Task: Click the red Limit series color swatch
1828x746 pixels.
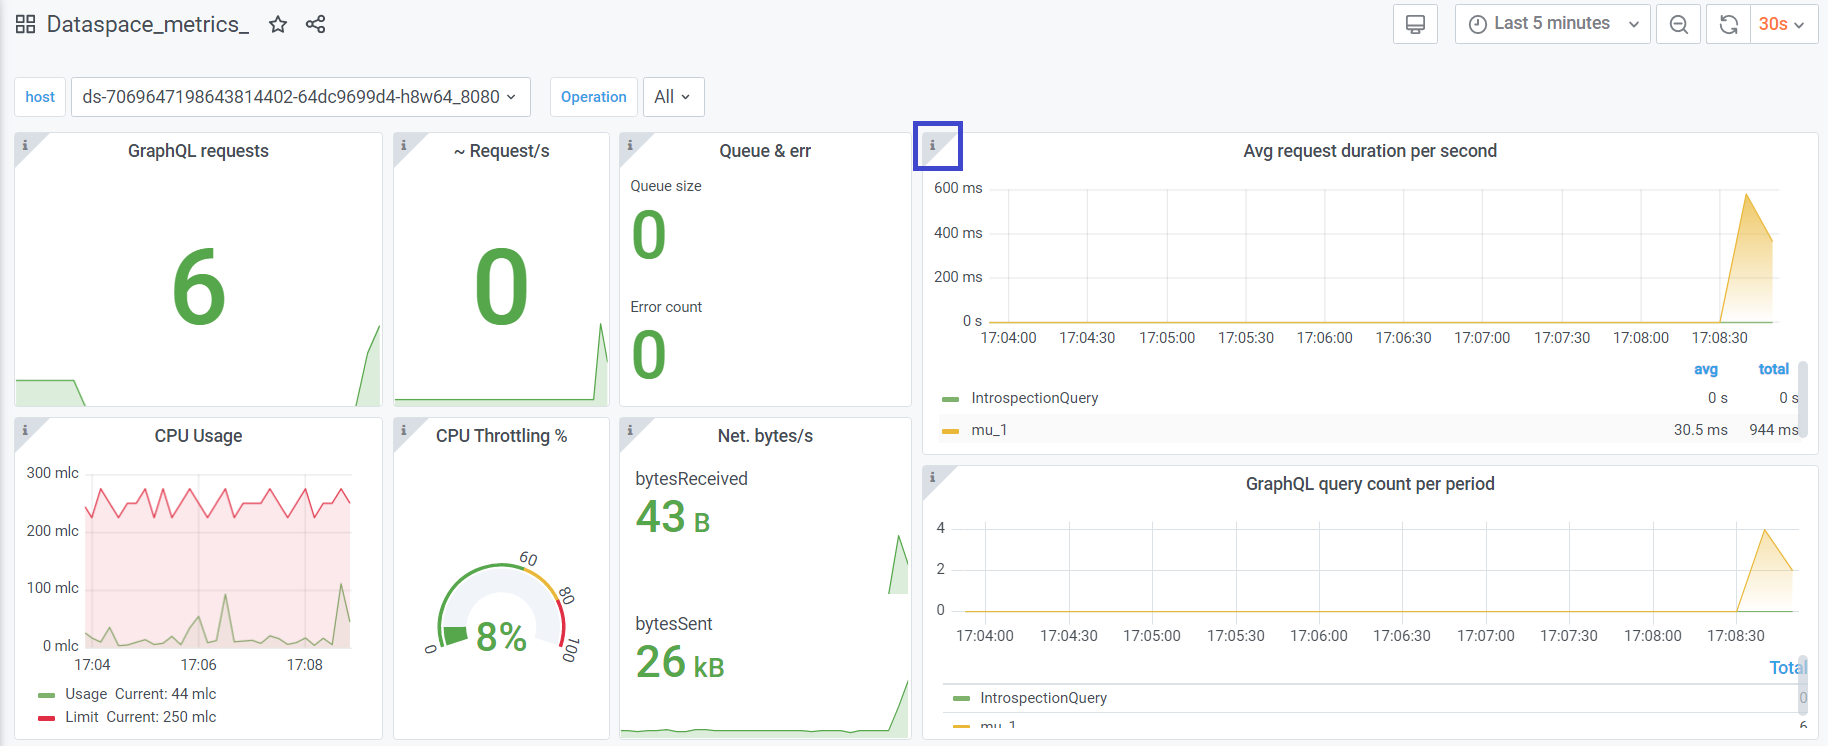Action: click(x=46, y=717)
